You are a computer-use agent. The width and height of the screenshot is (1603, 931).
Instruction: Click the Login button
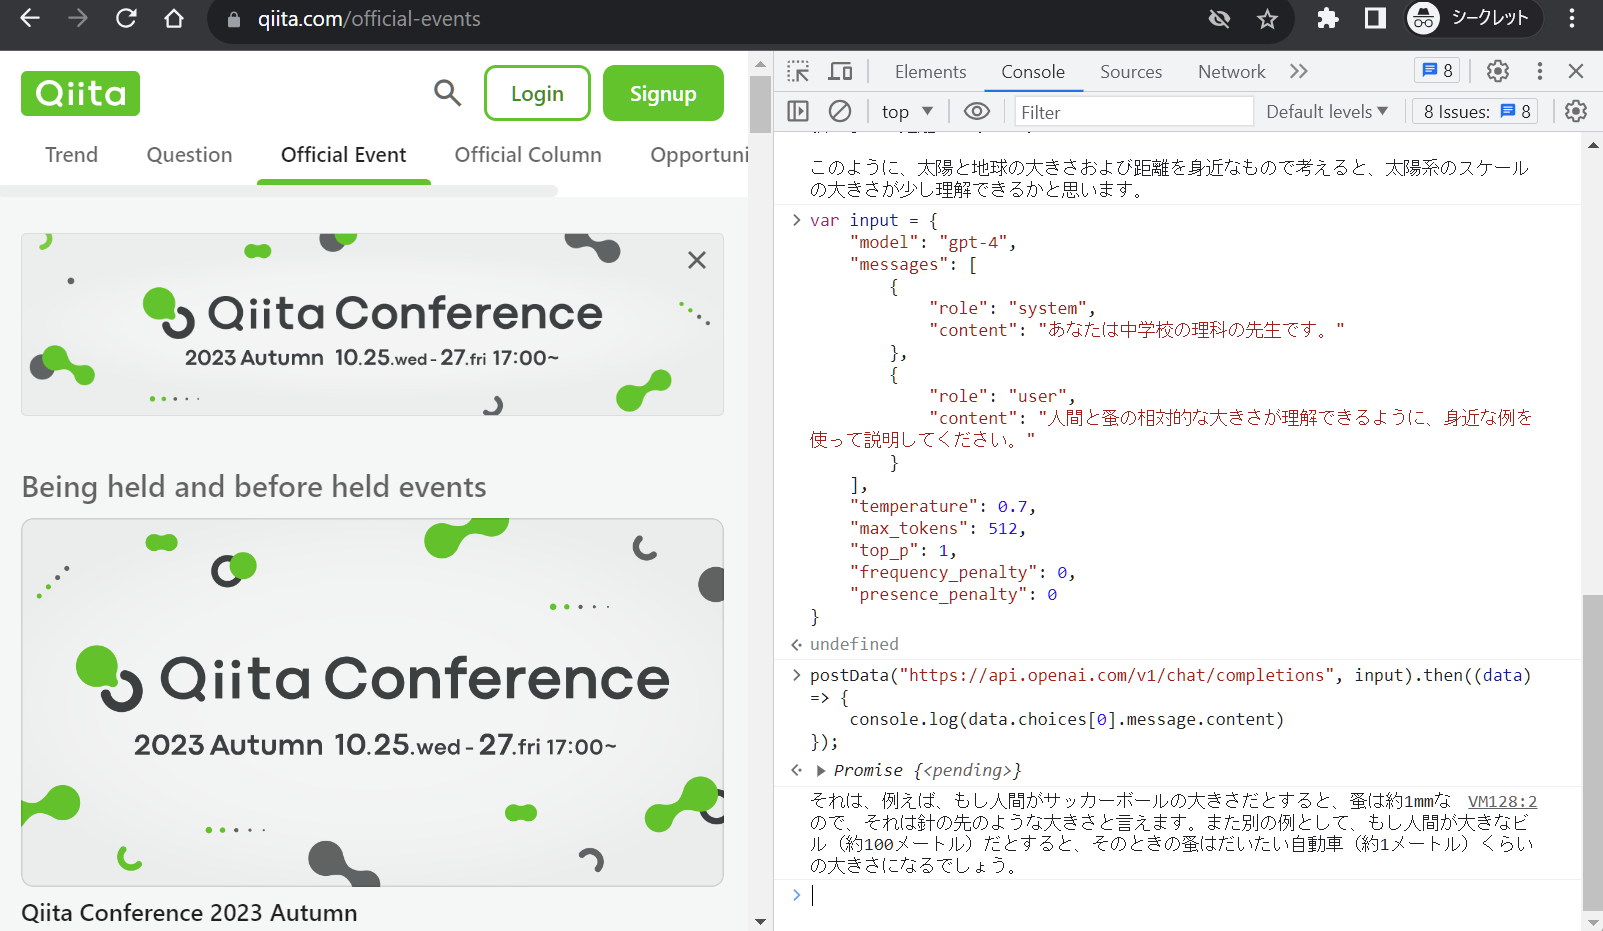coord(537,93)
